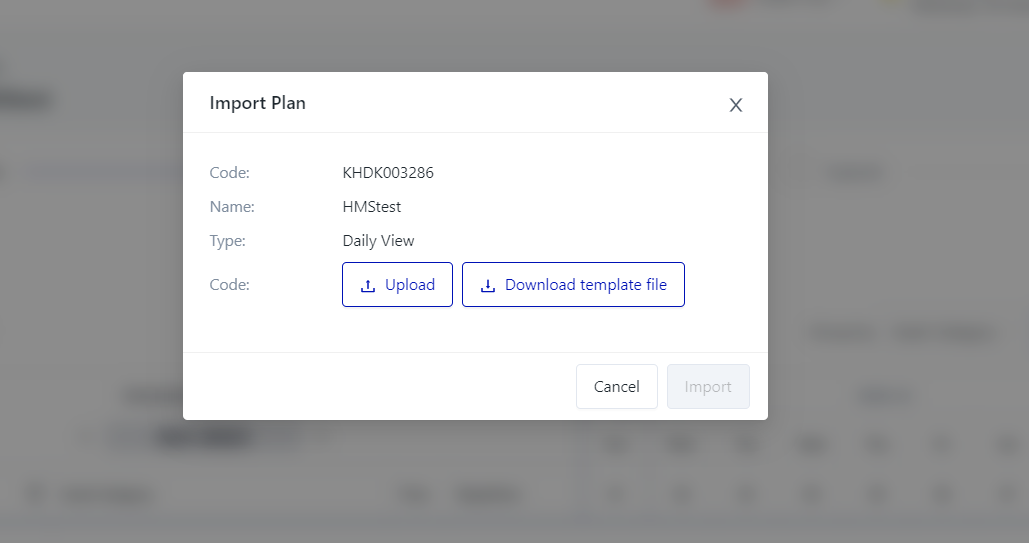Cancel the plan import
This screenshot has height=543, width=1029.
[616, 387]
